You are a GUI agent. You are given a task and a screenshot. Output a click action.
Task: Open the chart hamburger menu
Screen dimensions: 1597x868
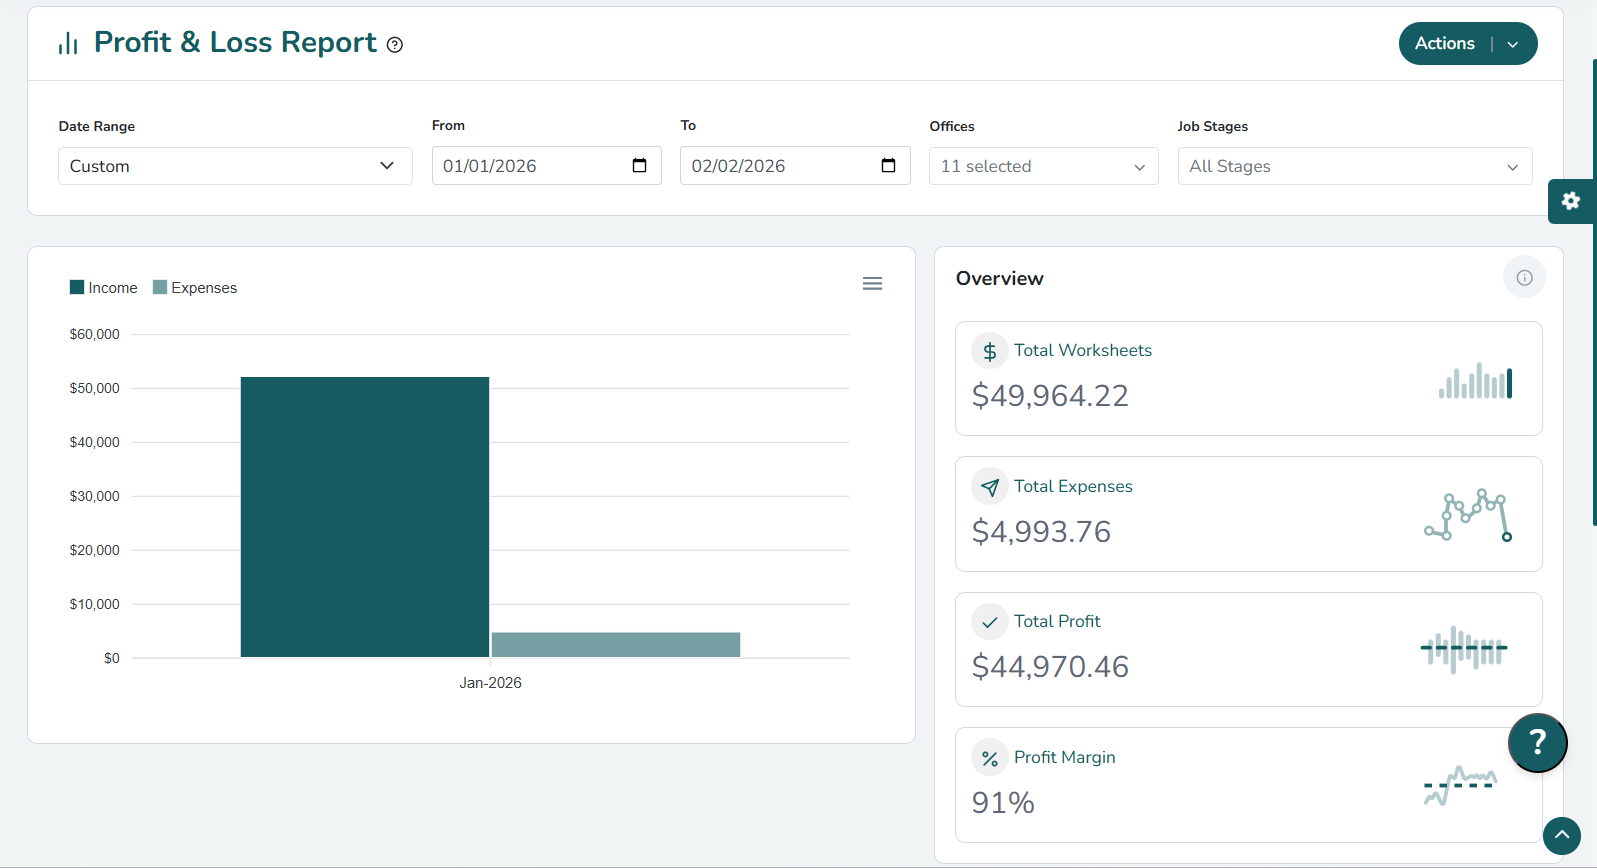click(x=872, y=284)
